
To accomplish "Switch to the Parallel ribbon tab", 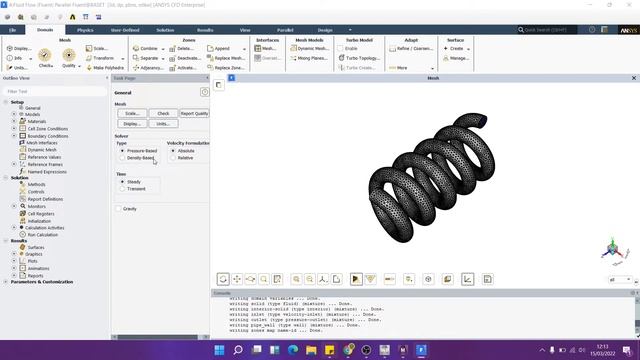I will pyautogui.click(x=285, y=30).
